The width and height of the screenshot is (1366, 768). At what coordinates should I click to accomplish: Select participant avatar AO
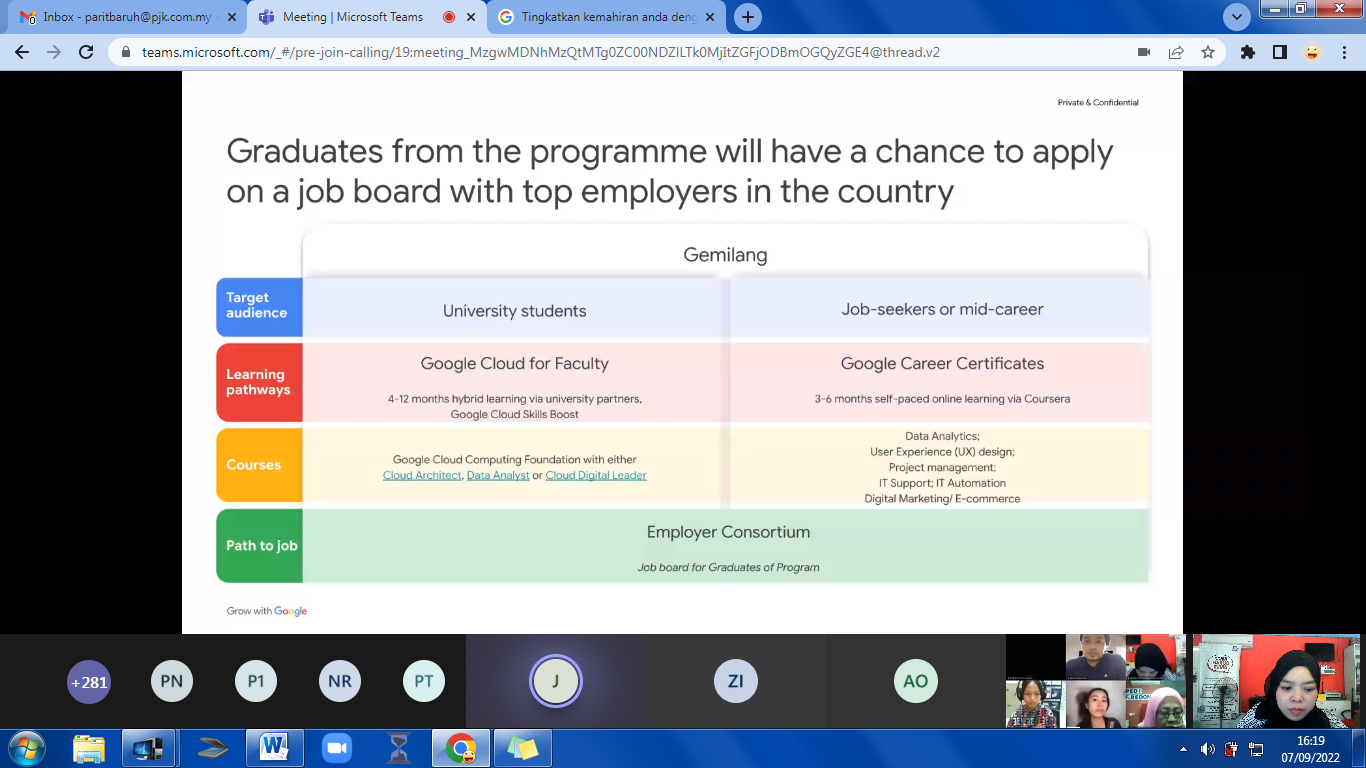[x=915, y=682]
